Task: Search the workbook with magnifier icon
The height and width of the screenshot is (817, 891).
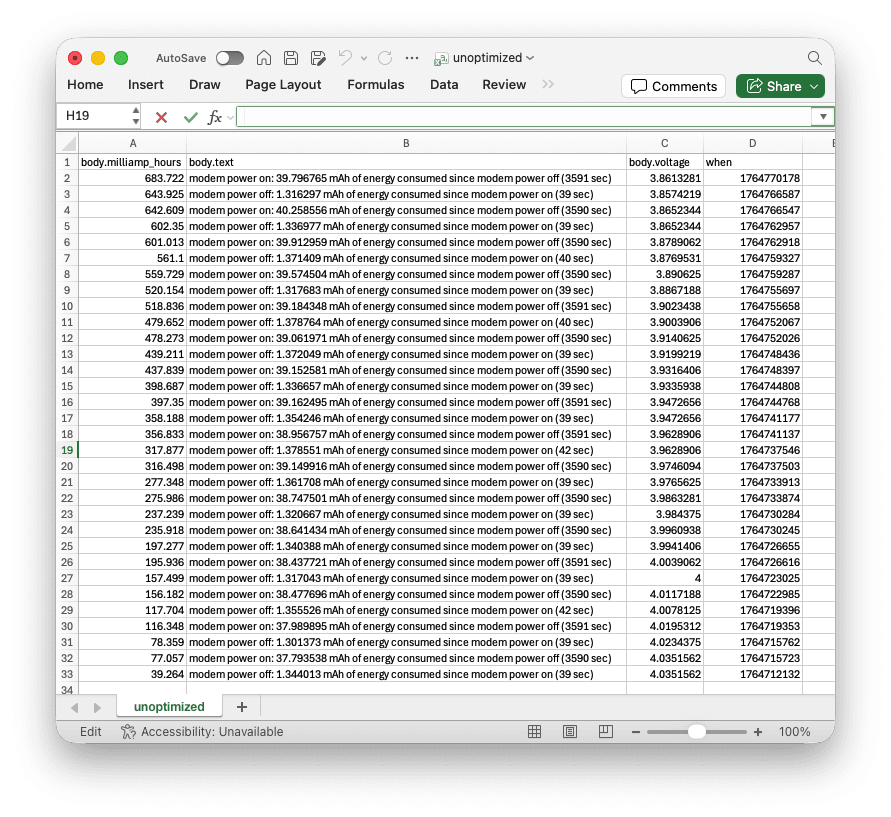Action: coord(814,58)
